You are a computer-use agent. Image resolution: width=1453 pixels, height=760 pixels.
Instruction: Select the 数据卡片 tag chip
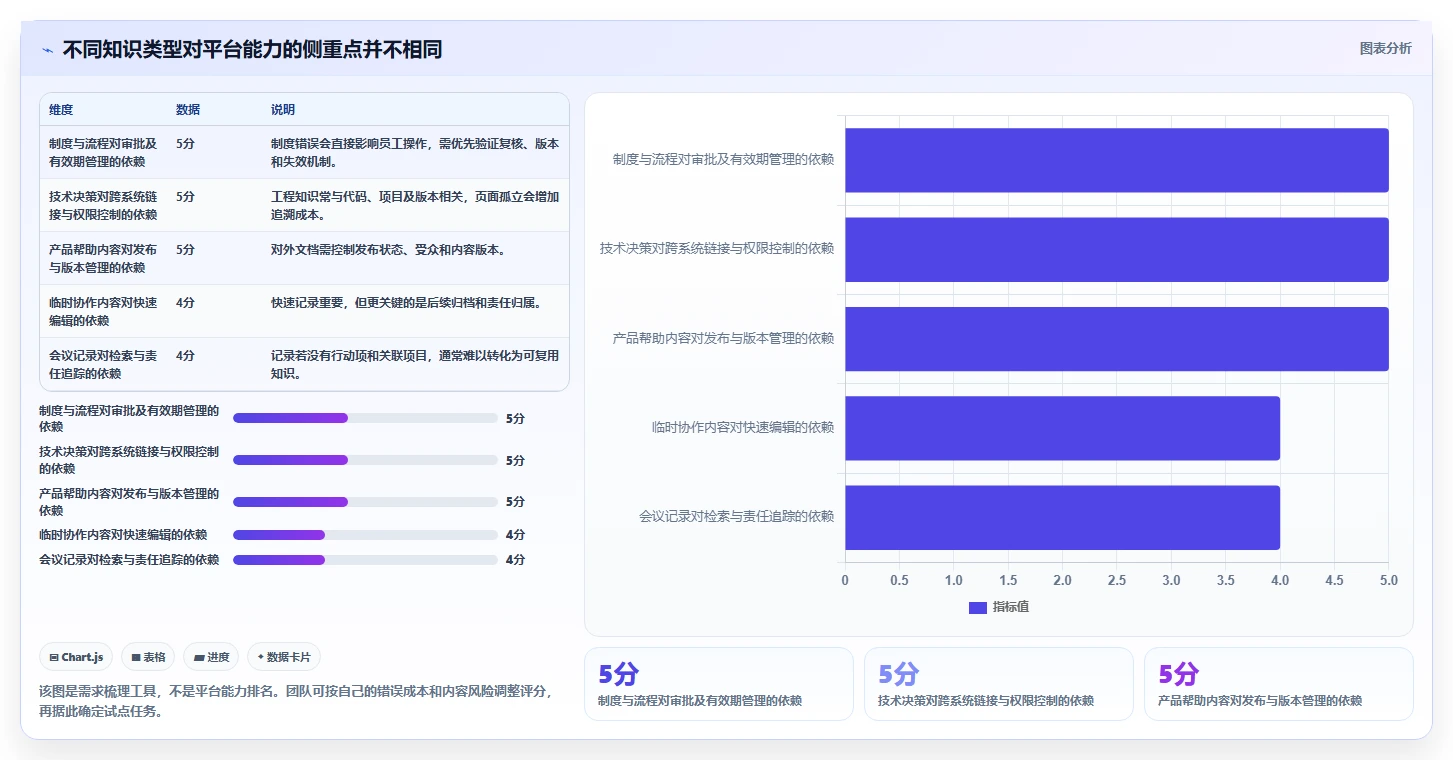284,657
